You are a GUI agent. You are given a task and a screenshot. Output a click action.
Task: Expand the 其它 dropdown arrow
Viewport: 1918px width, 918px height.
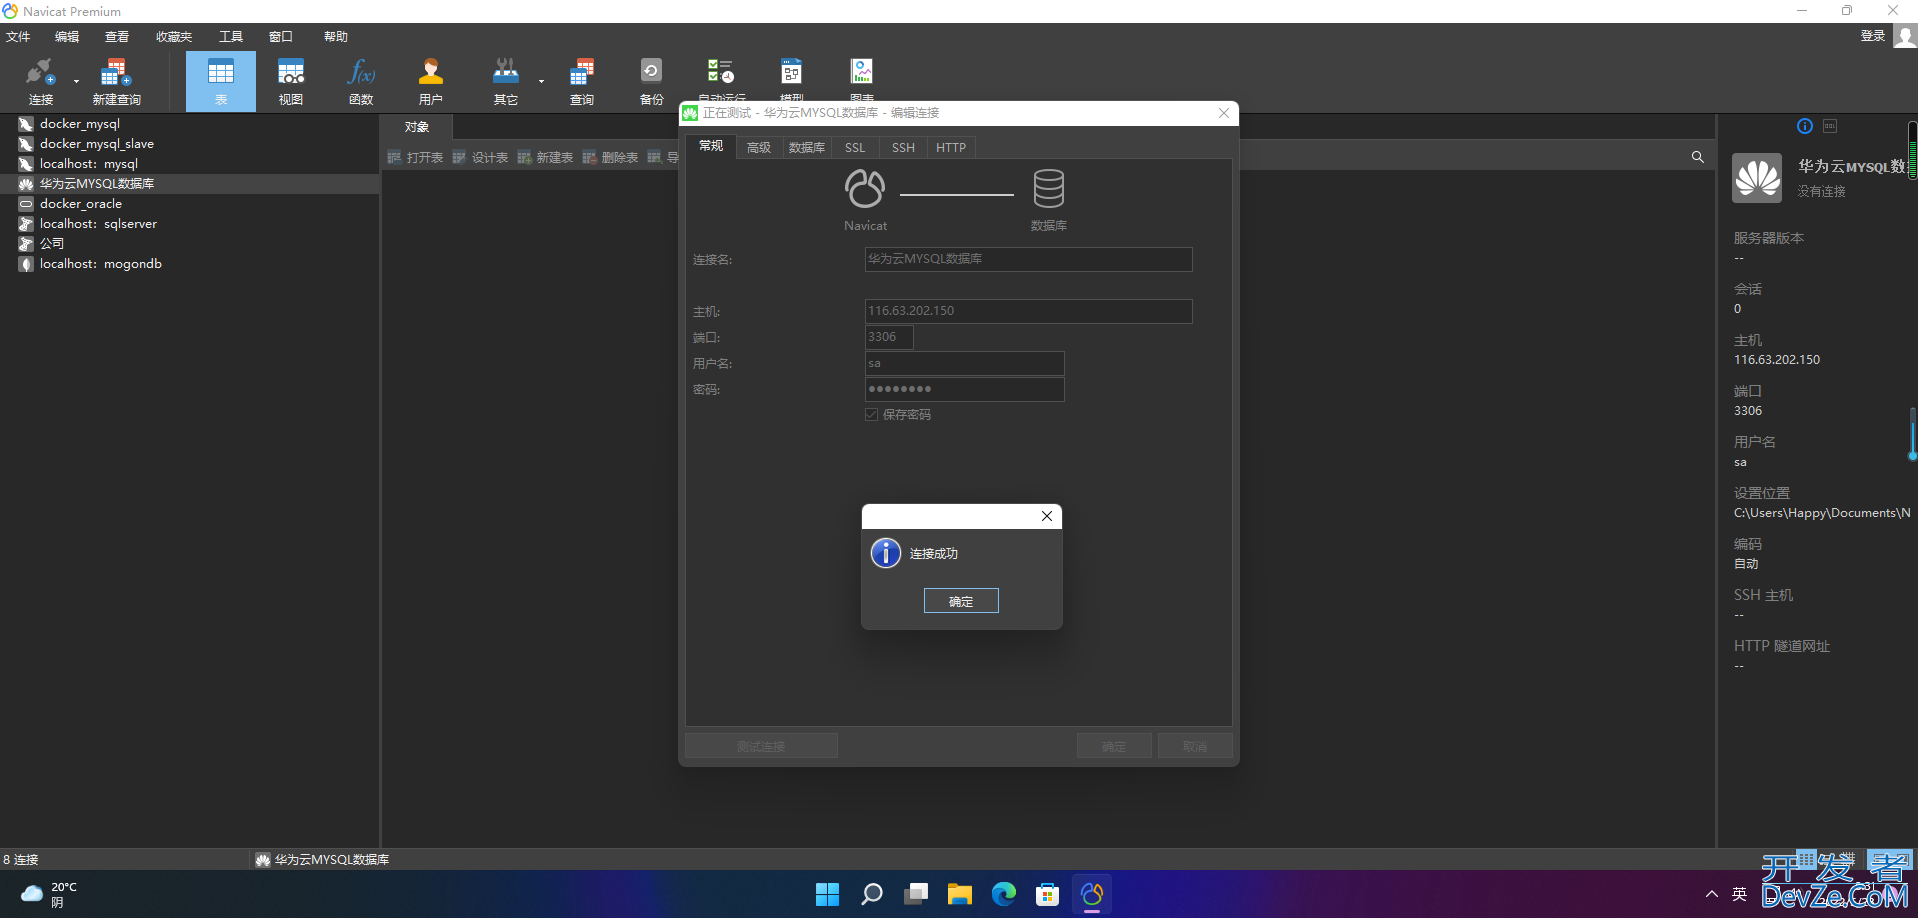[541, 82]
